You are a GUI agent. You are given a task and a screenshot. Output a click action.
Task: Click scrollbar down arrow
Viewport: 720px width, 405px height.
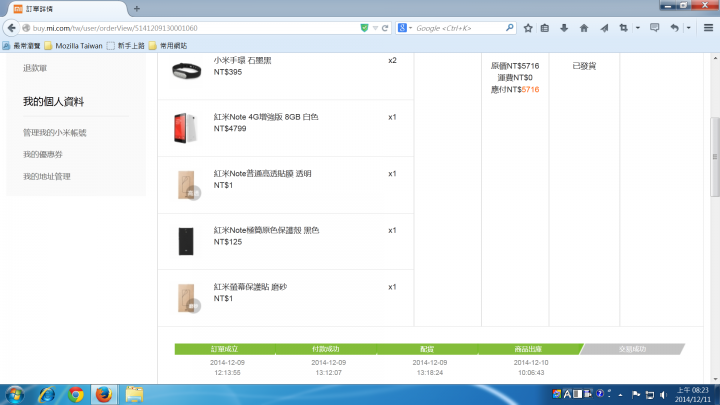point(714,379)
